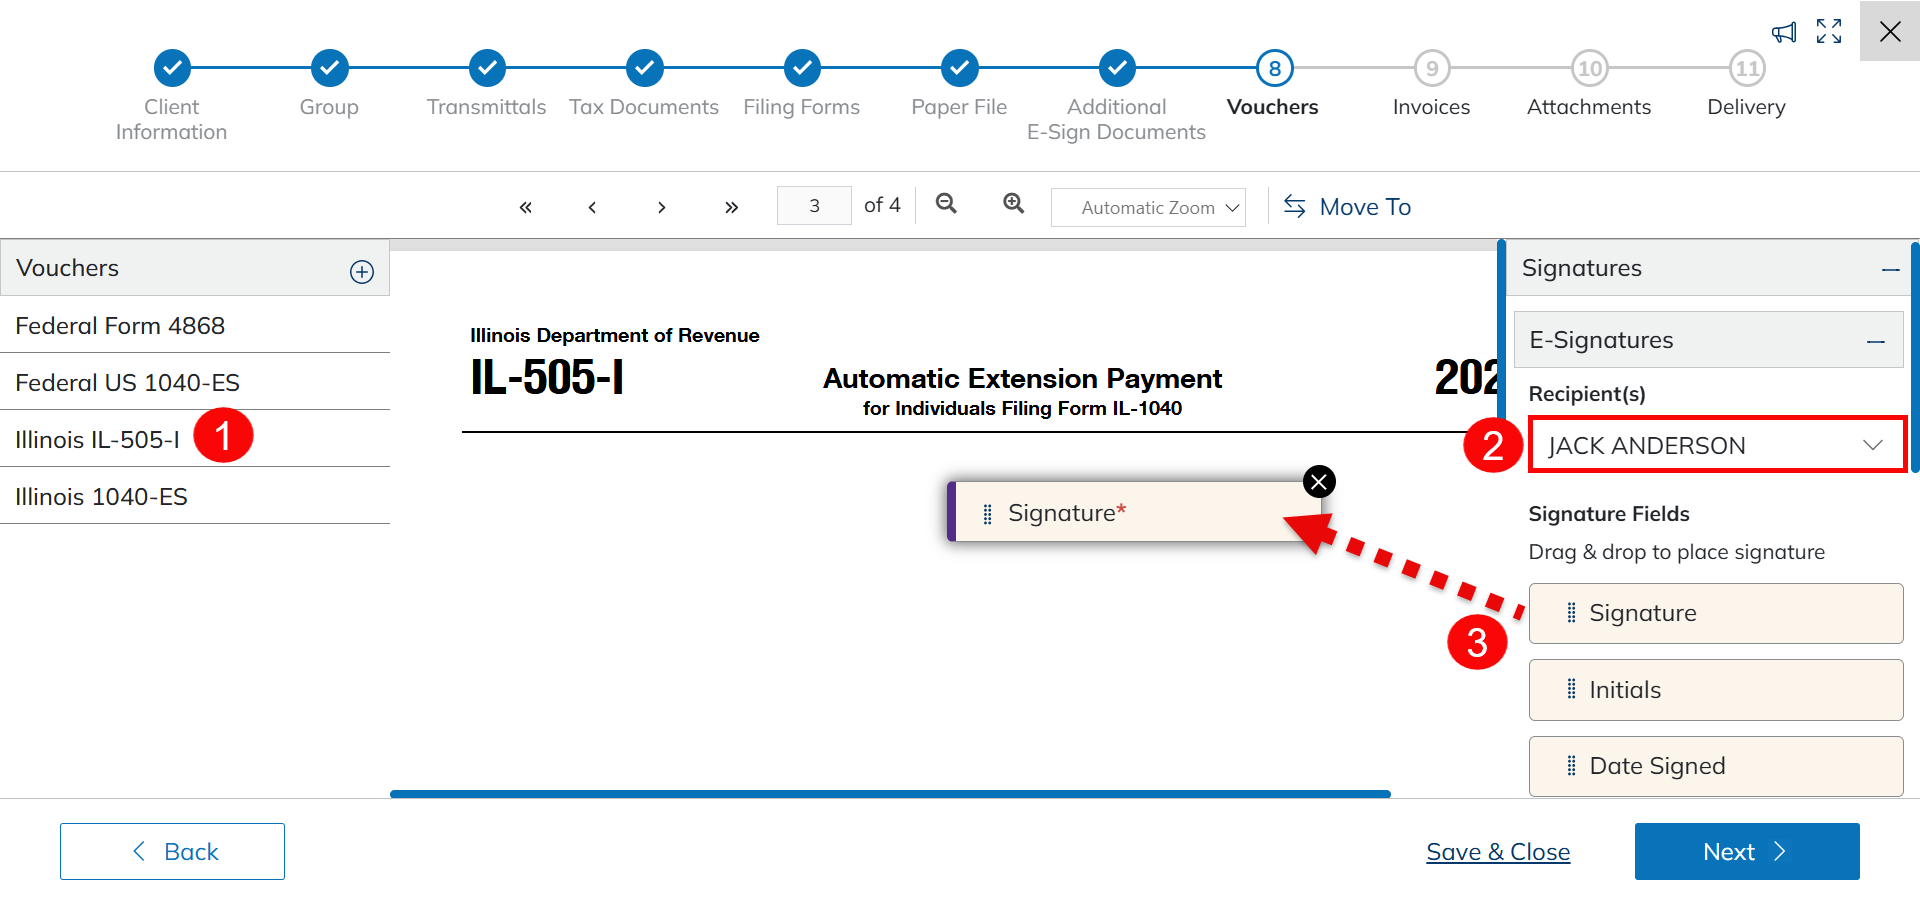Select the Federal Form 4868 voucher
This screenshot has width=1920, height=902.
(x=120, y=326)
